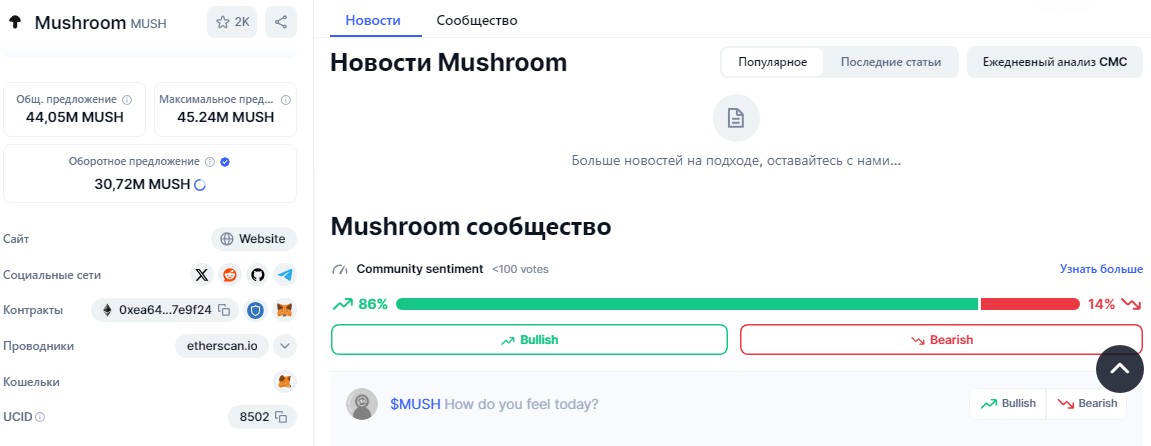
Task: Click the Узнать больше link
Action: (1101, 269)
